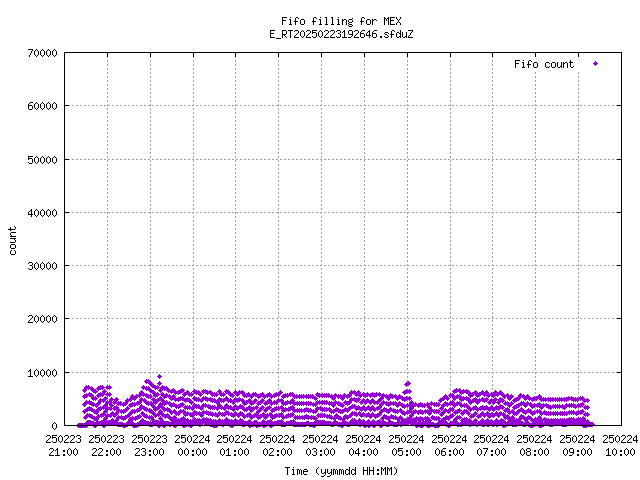The width and height of the screenshot is (640, 480).
Task: Click the y-axis value 70000
Action: 42,53
